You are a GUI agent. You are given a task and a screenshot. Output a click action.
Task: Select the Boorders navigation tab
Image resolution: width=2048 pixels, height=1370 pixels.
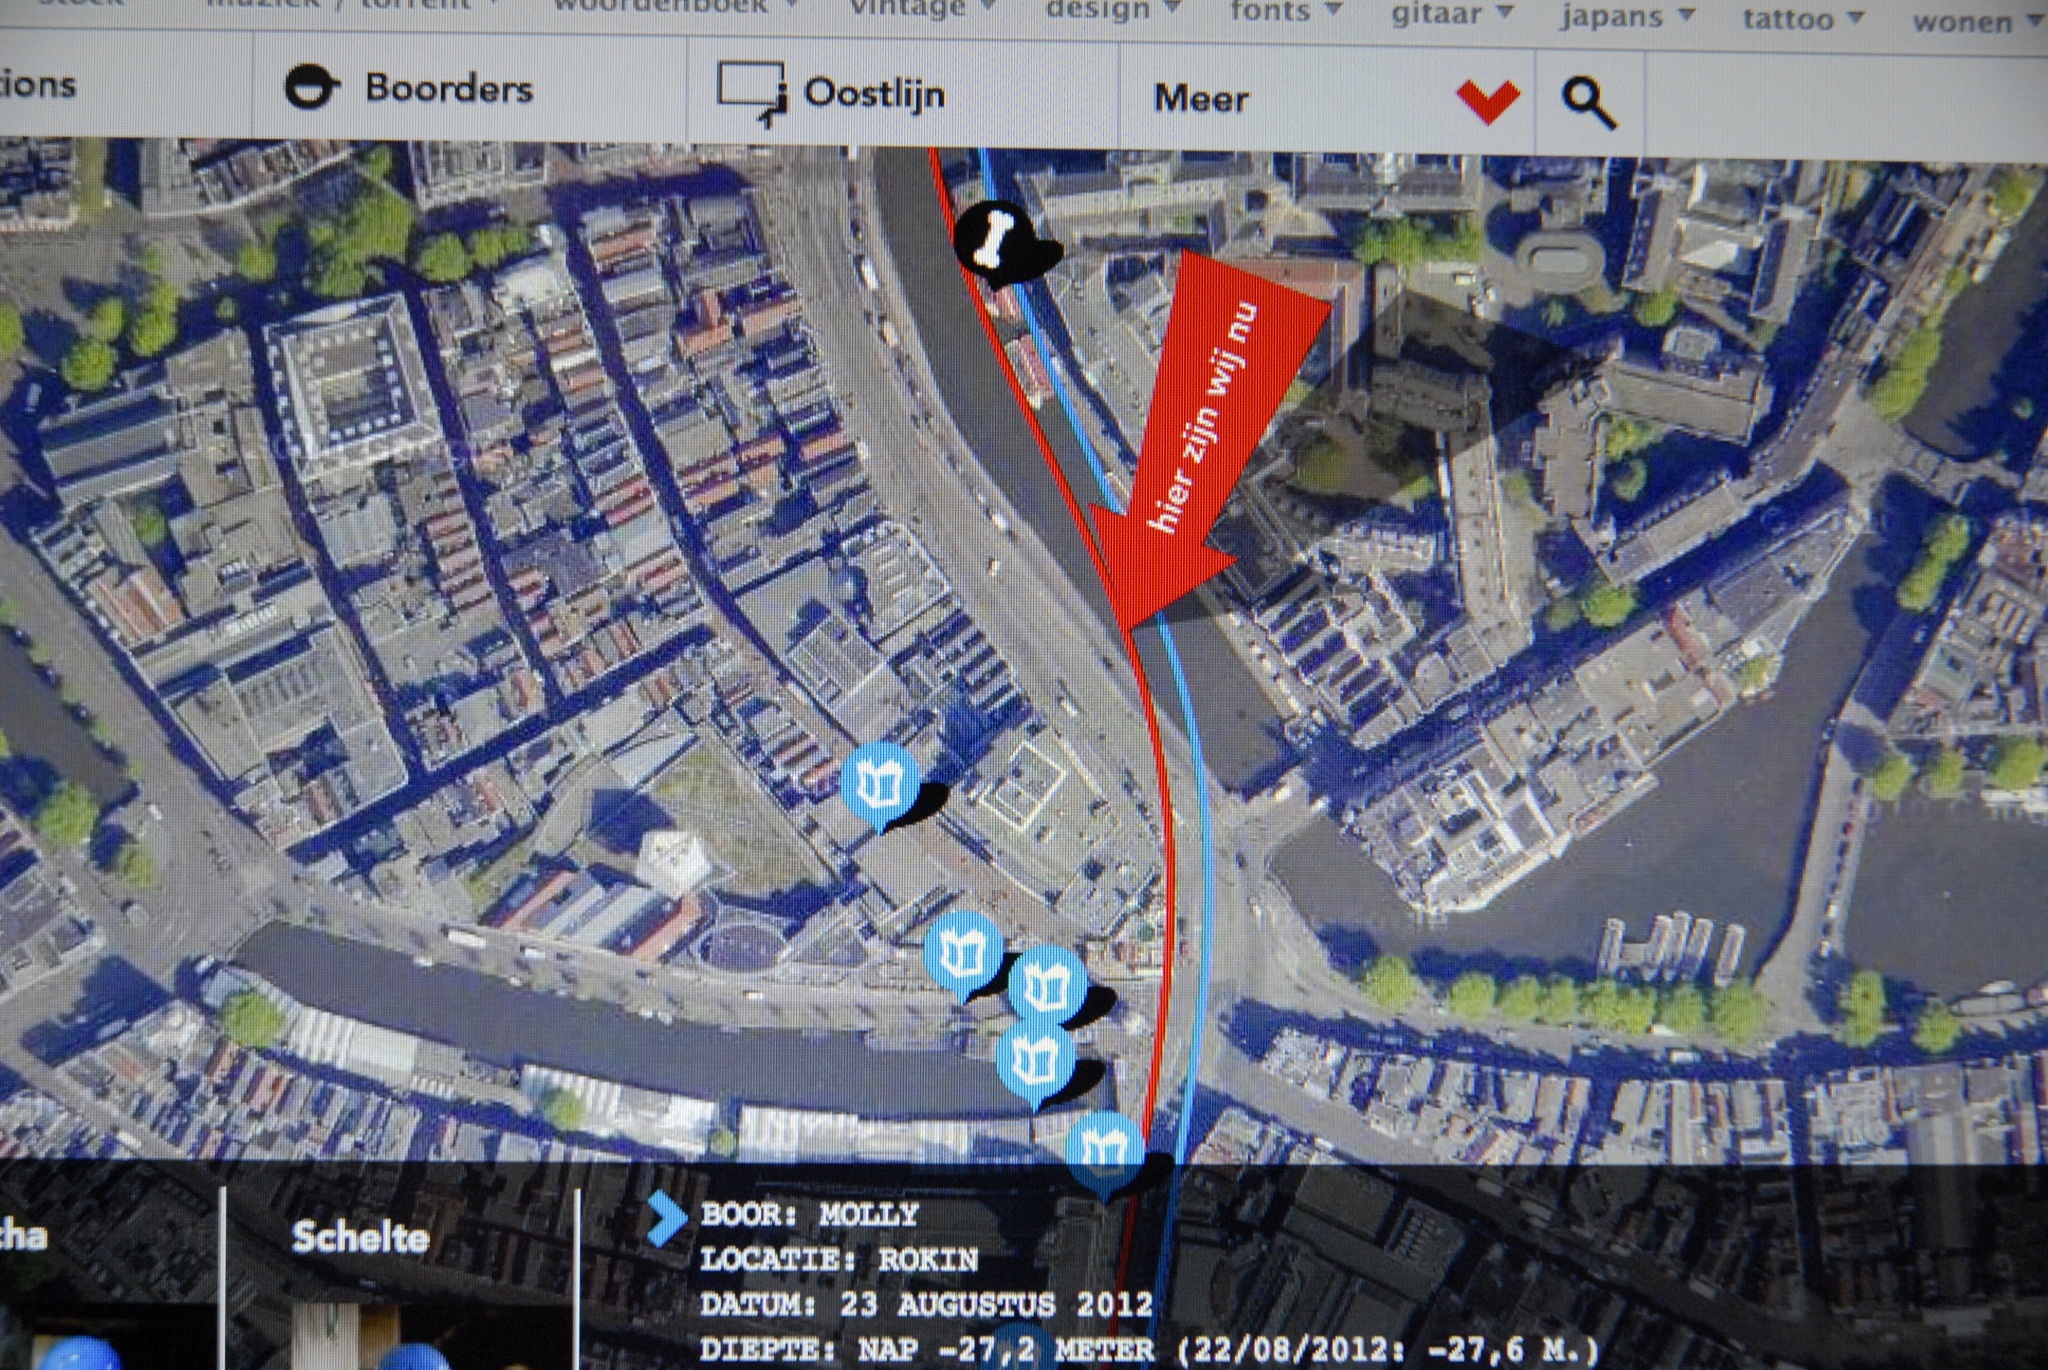(448, 88)
